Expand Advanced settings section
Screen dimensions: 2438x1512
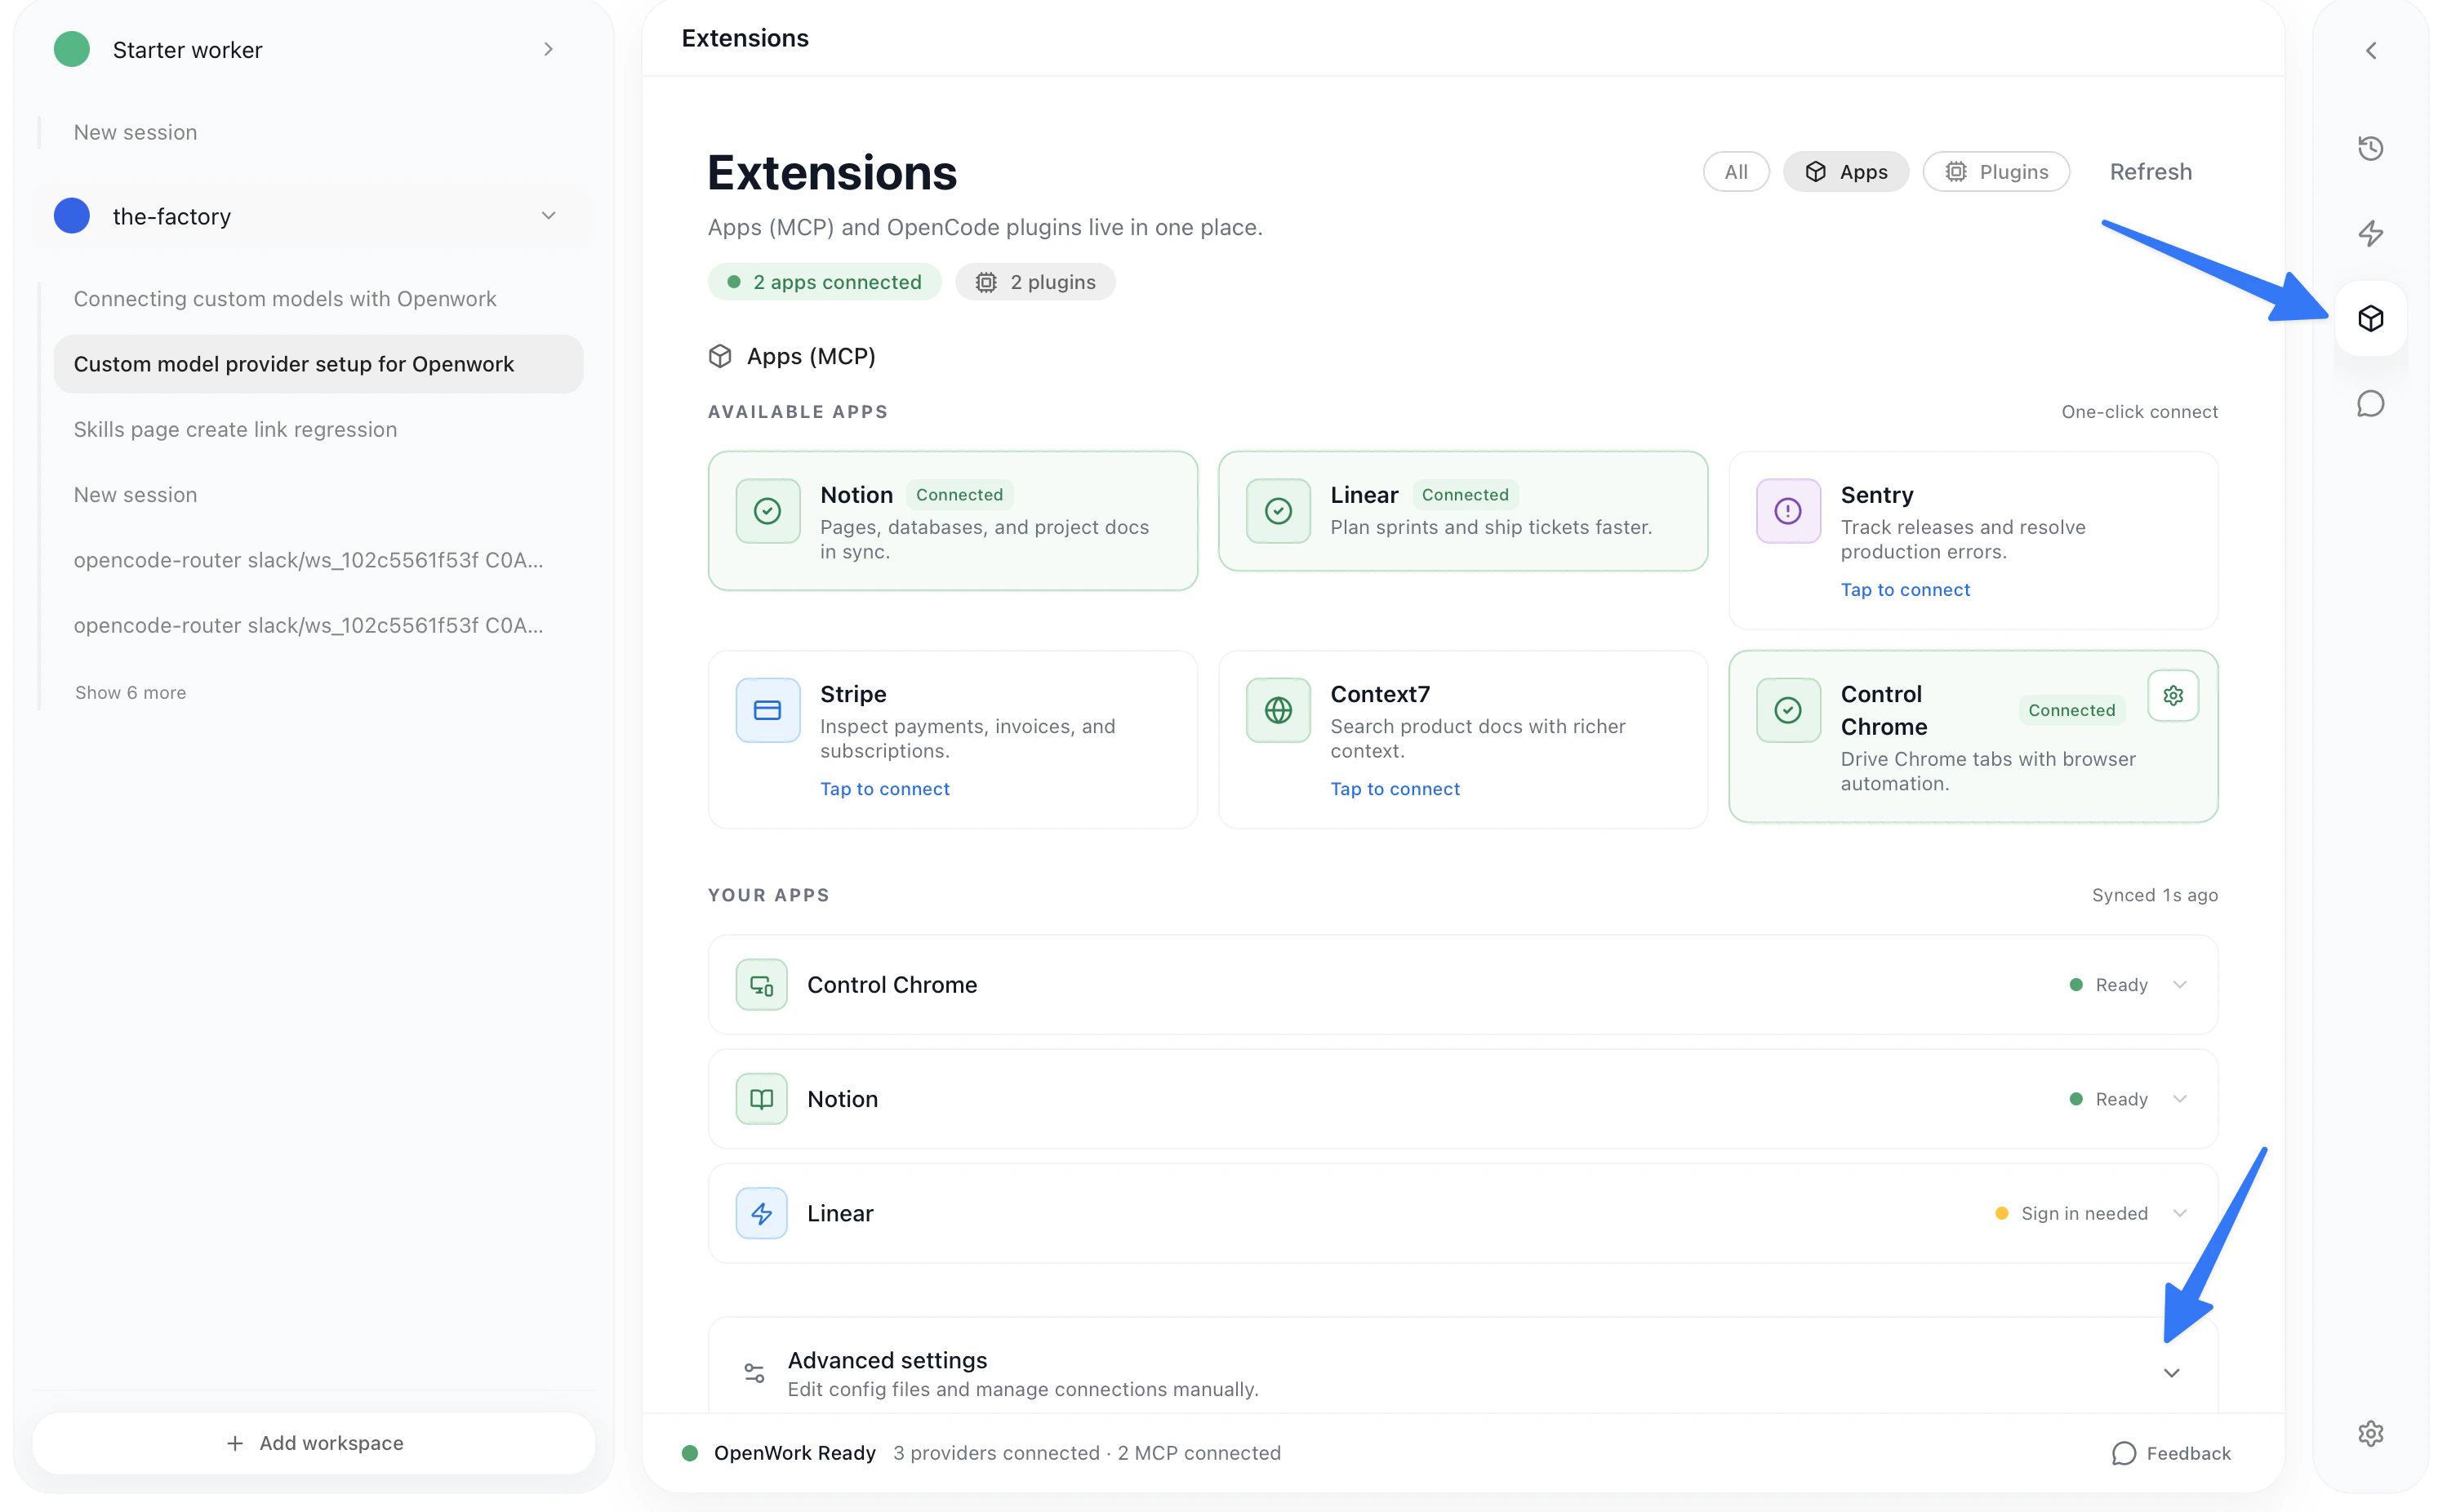tap(2171, 1372)
